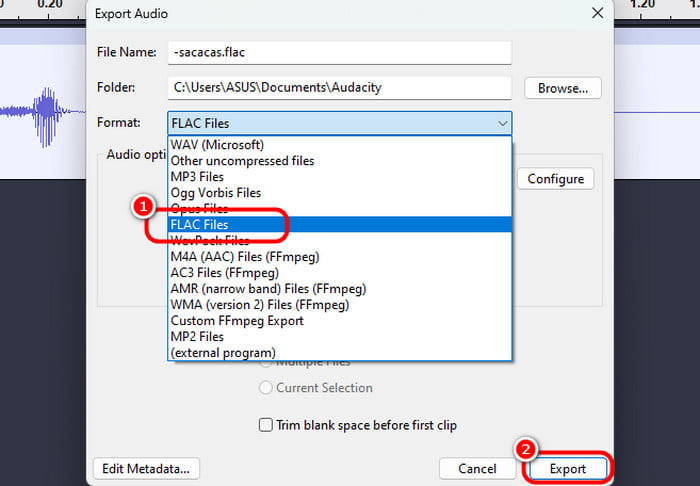Collapse the Format dropdown arrow

tap(503, 123)
